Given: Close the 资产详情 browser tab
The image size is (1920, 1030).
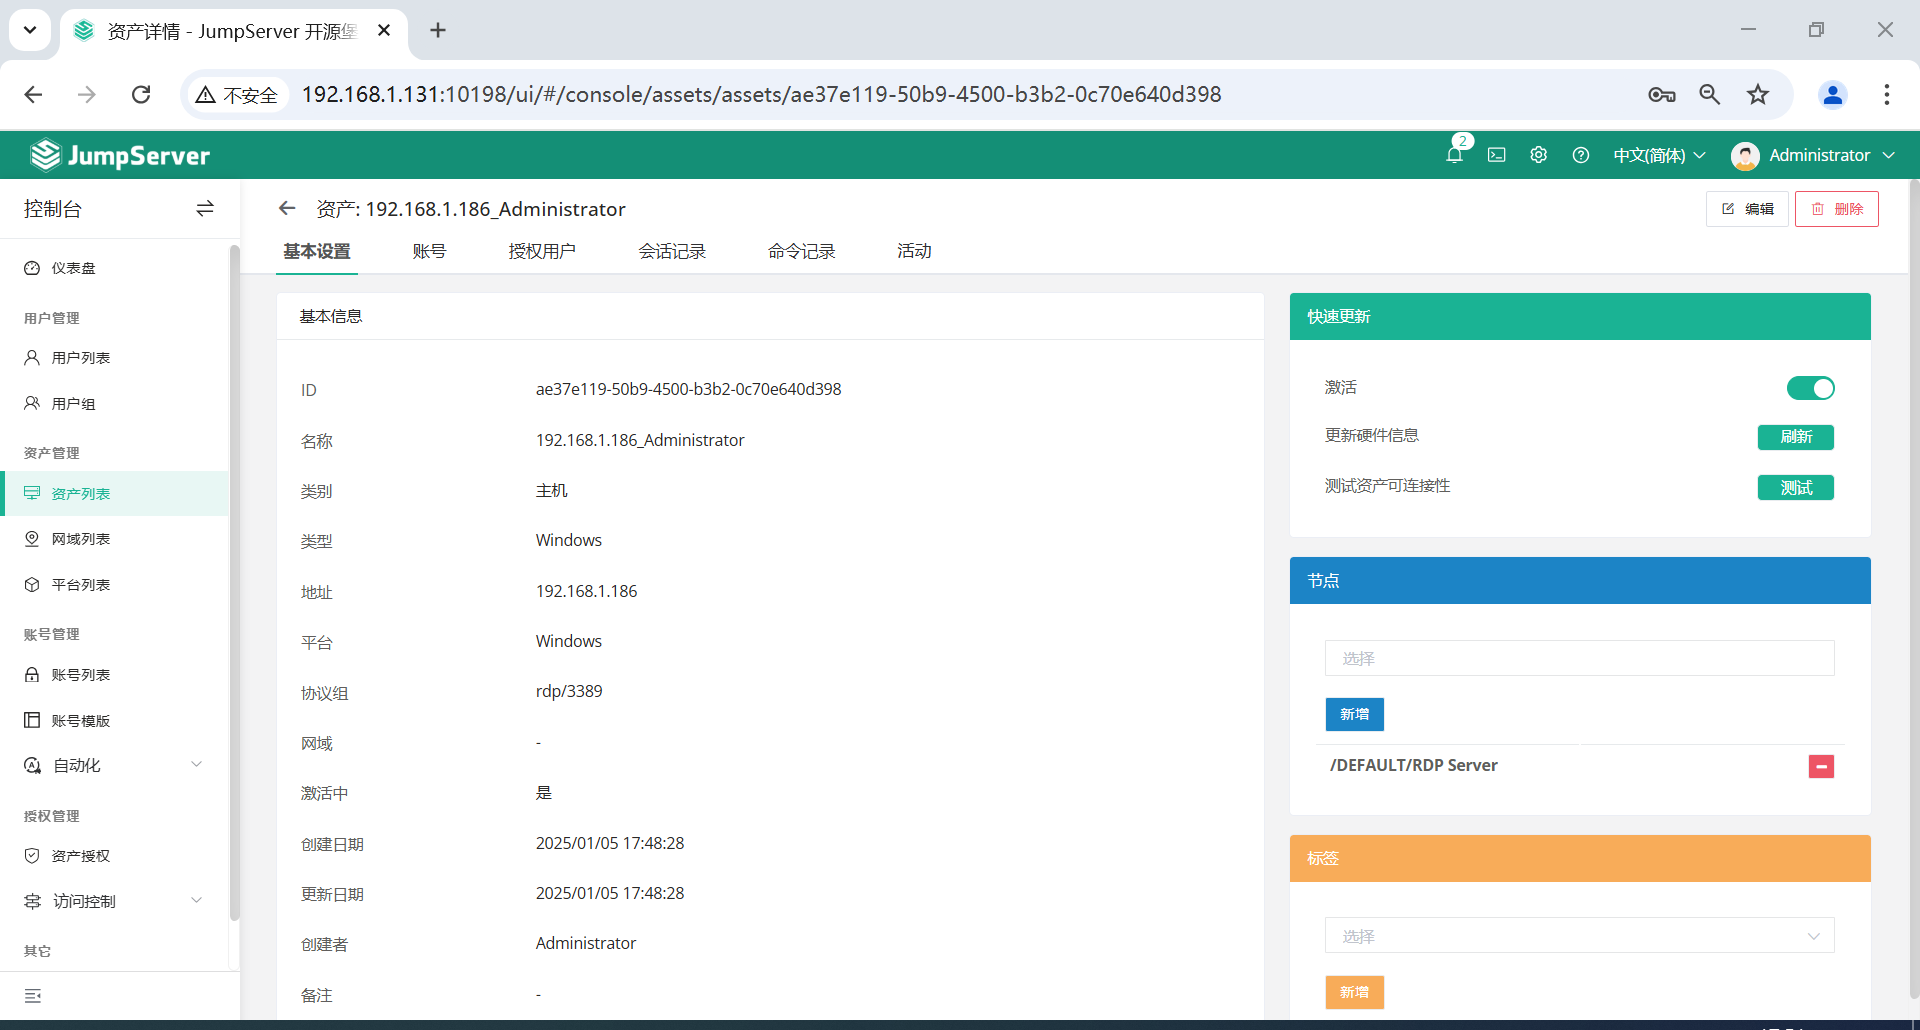Looking at the screenshot, I should click(x=384, y=30).
